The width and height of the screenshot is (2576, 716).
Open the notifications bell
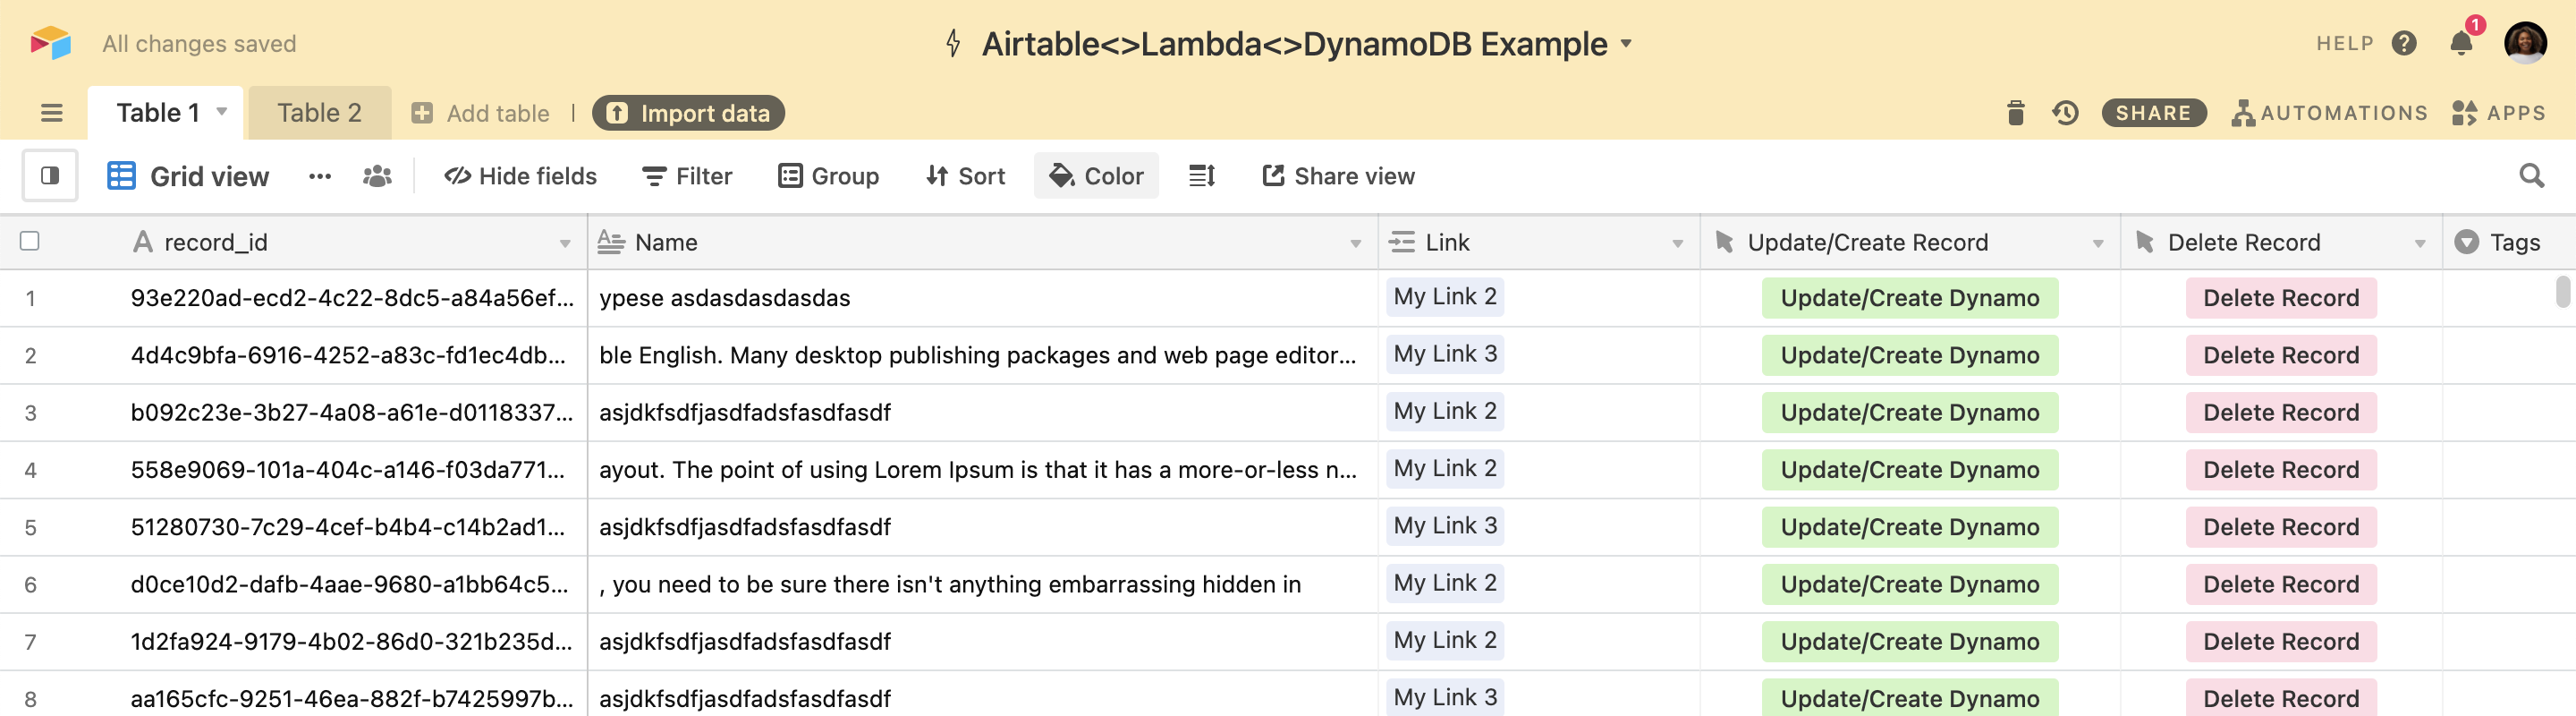click(2461, 43)
